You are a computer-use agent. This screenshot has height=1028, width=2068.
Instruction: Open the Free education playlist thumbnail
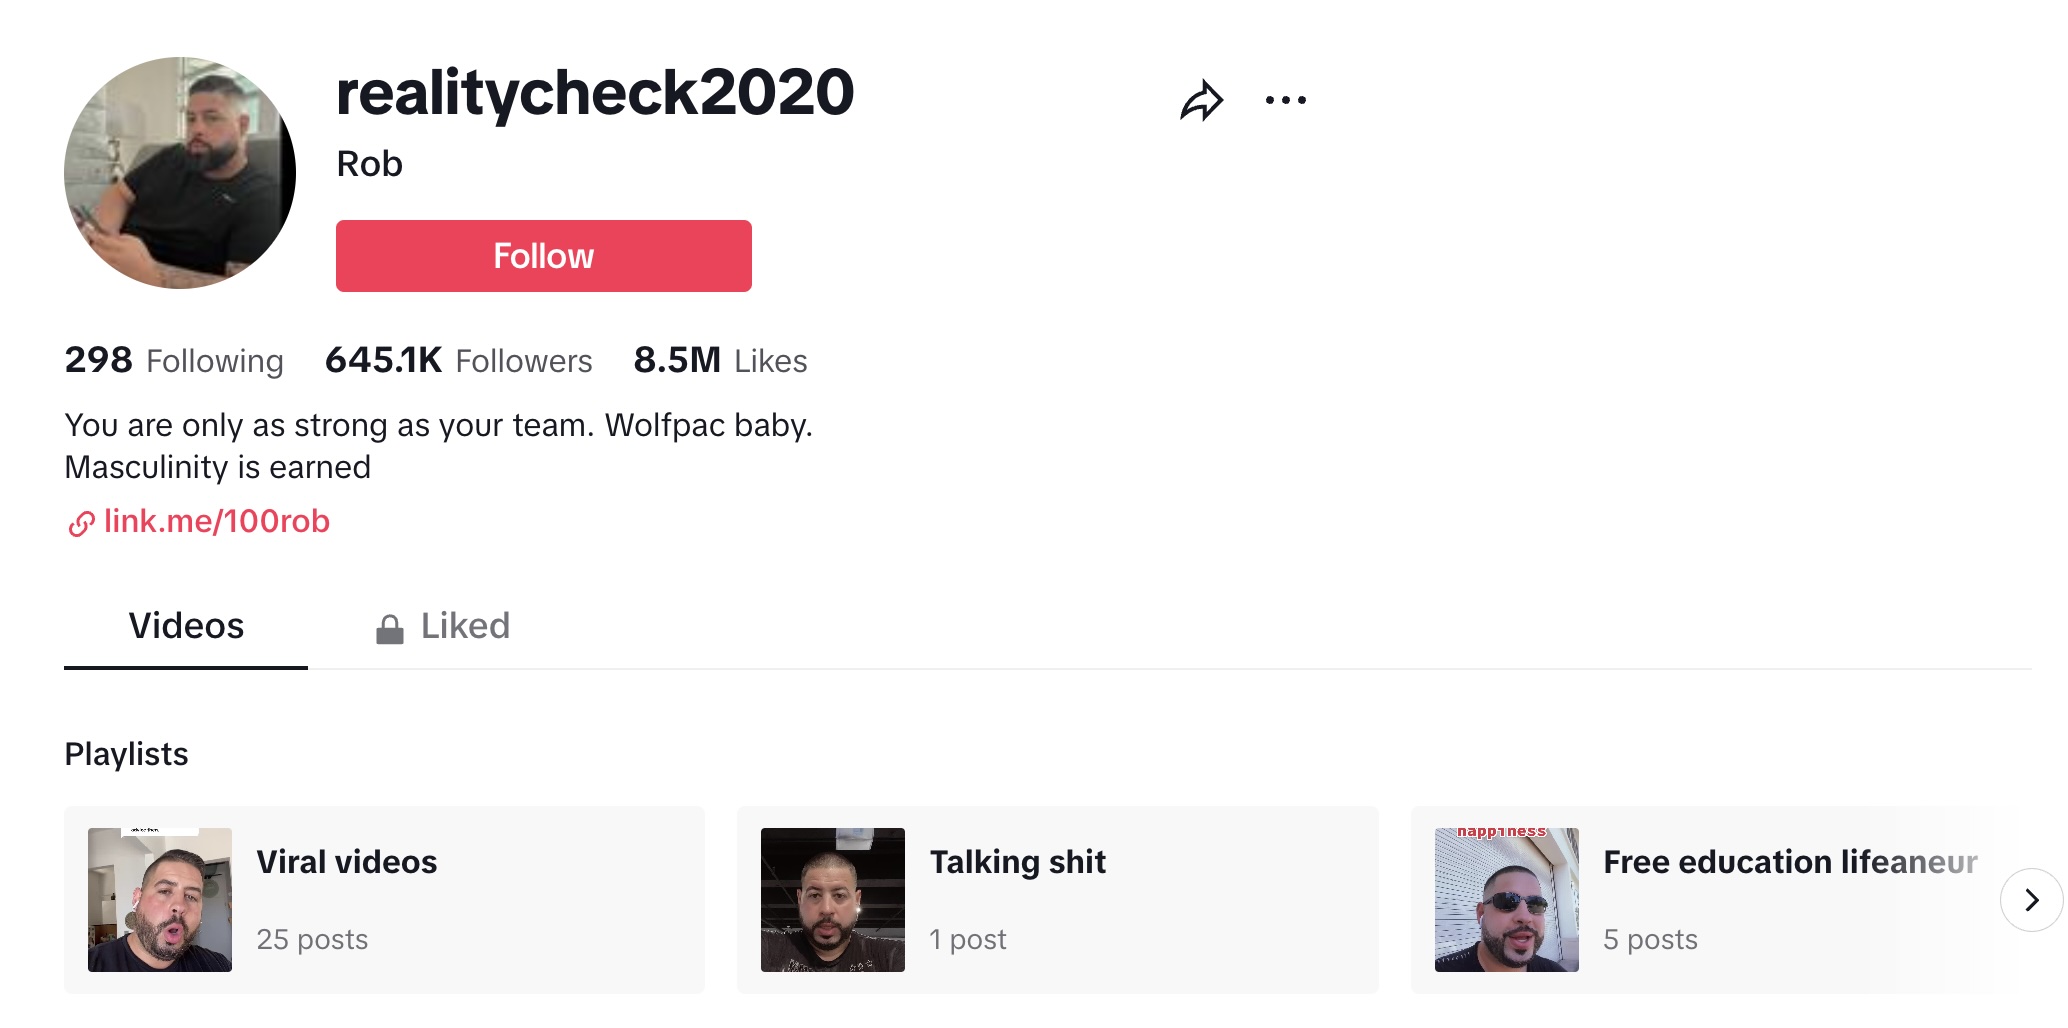coord(1506,900)
